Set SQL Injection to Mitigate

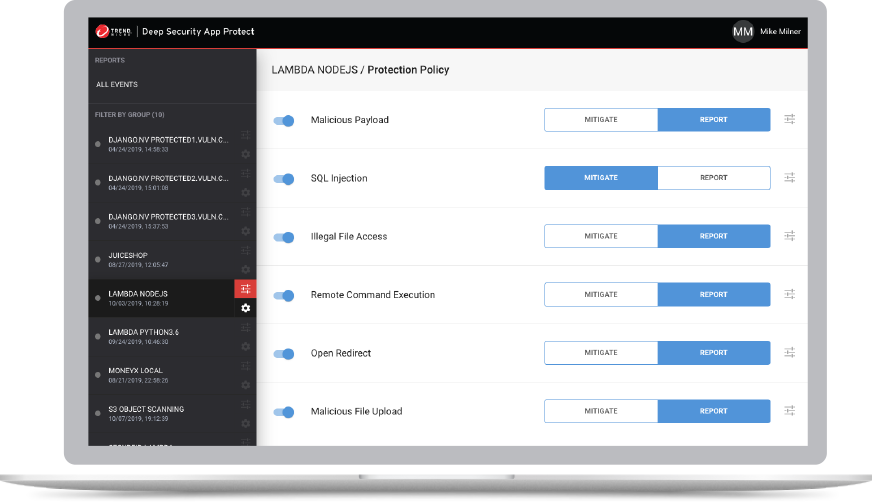click(601, 178)
